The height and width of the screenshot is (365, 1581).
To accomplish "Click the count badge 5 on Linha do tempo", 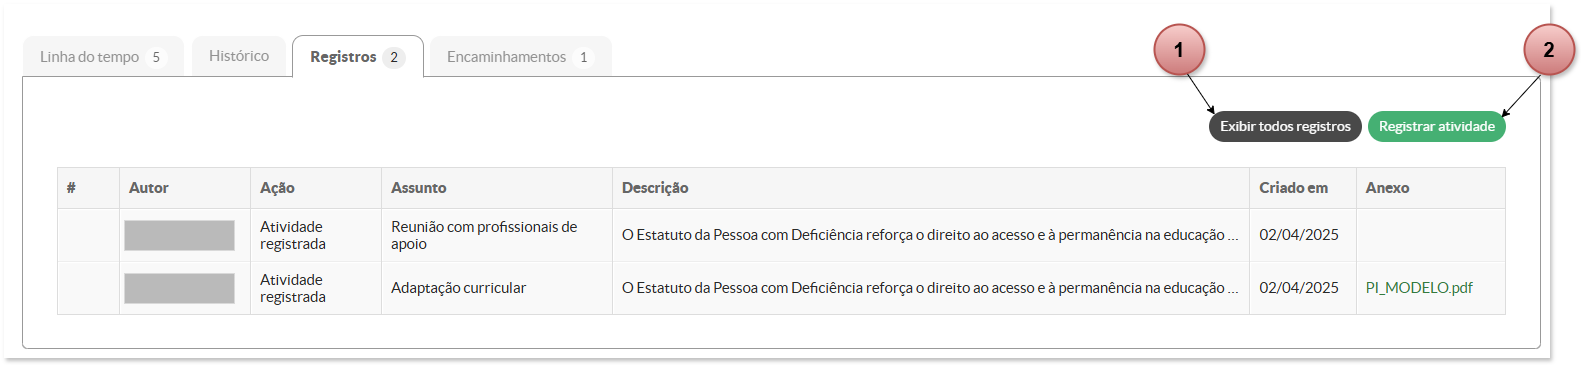I will pos(156,57).
